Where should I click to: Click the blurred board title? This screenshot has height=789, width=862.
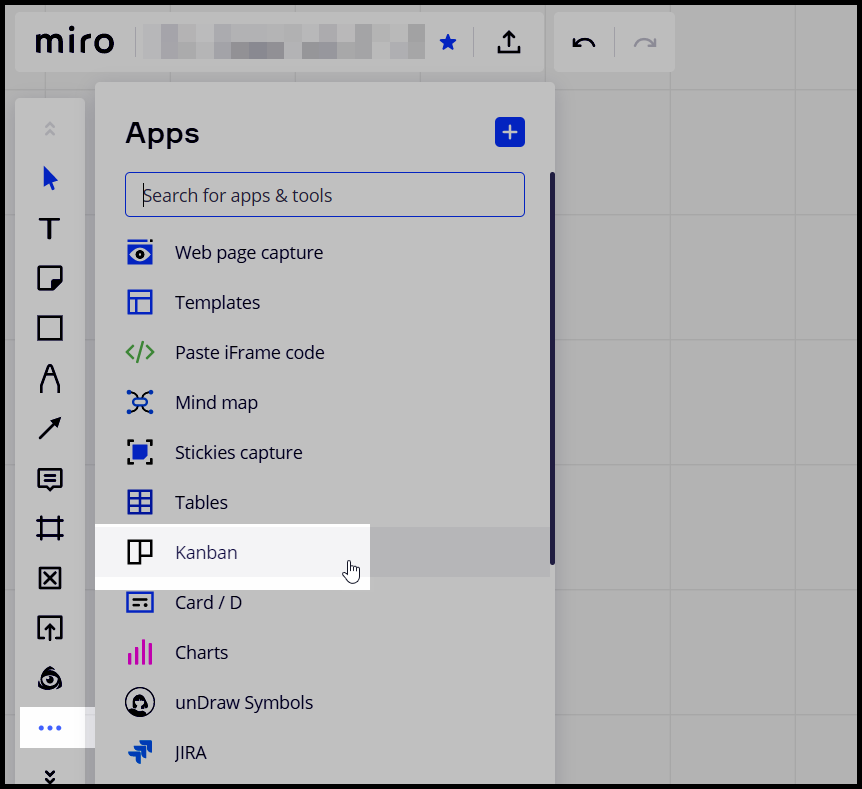coord(284,42)
